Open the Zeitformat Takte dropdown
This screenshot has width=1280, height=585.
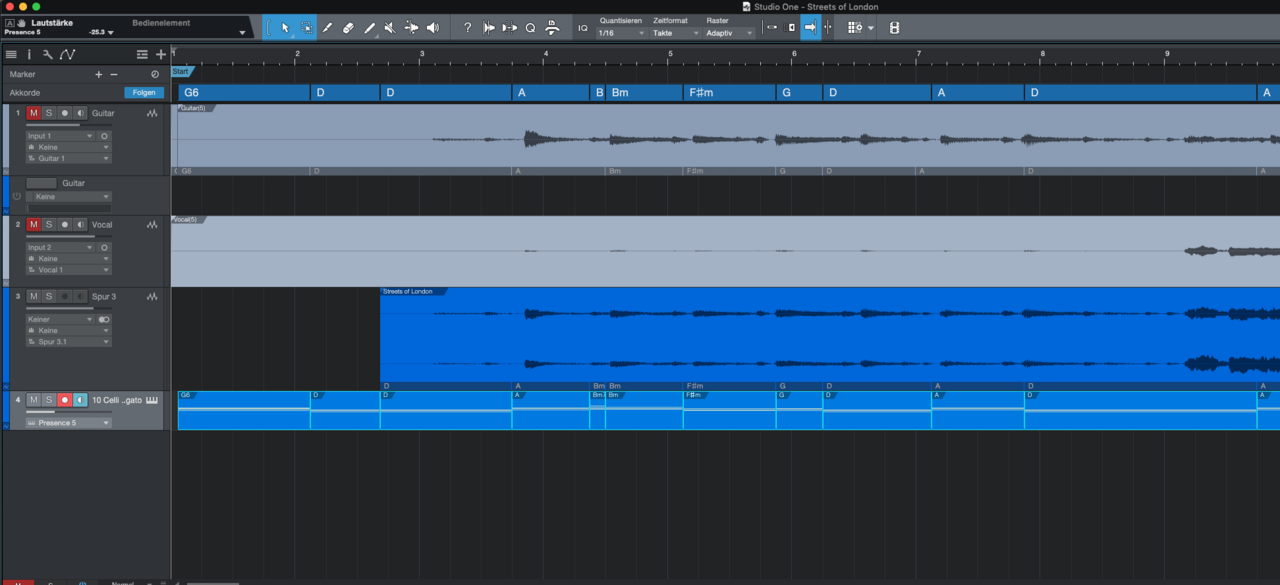pos(676,33)
